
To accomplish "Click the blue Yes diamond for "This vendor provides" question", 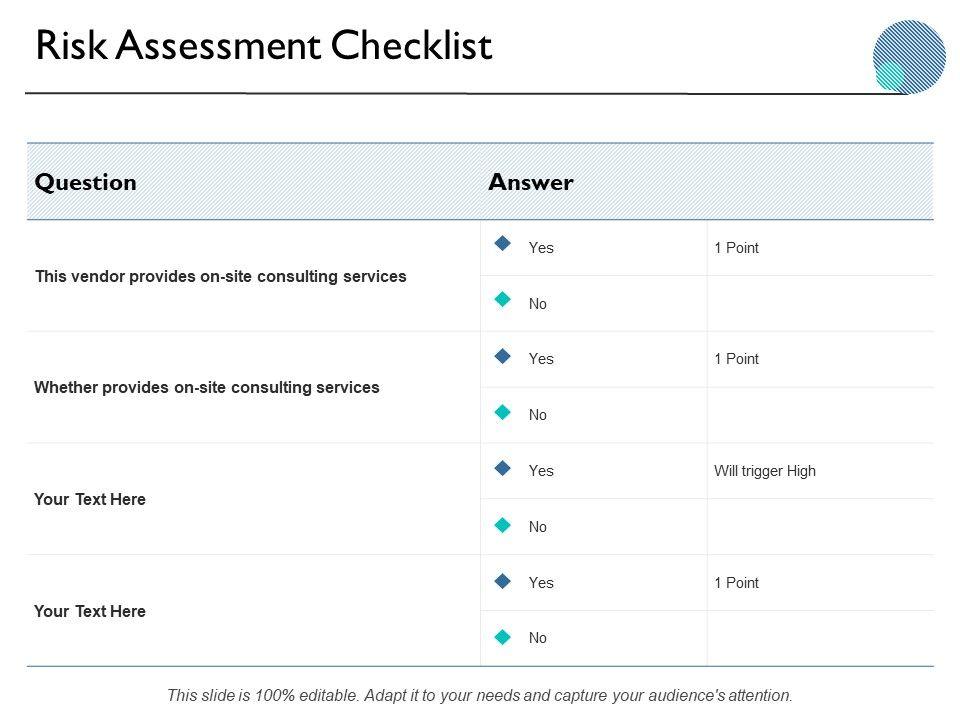I will [x=503, y=243].
